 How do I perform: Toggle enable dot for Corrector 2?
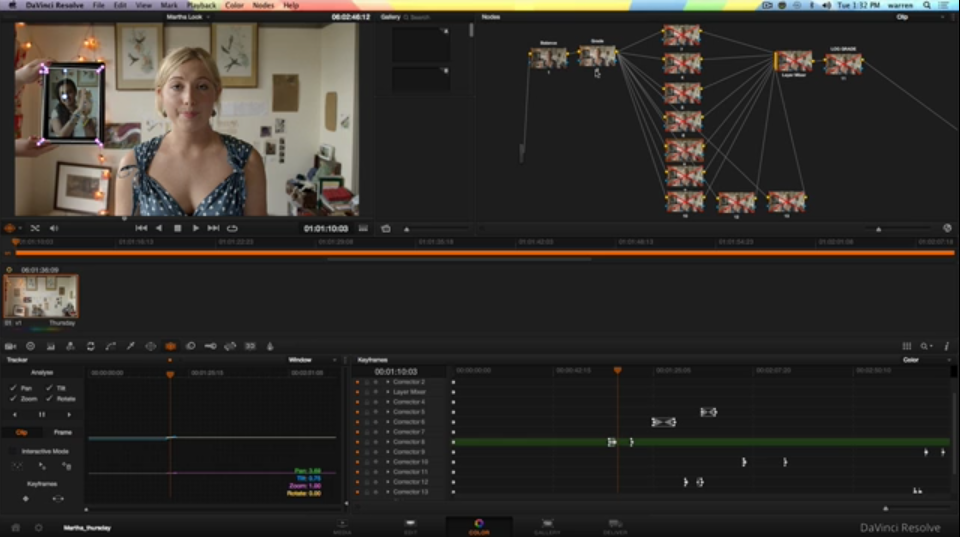tap(358, 382)
